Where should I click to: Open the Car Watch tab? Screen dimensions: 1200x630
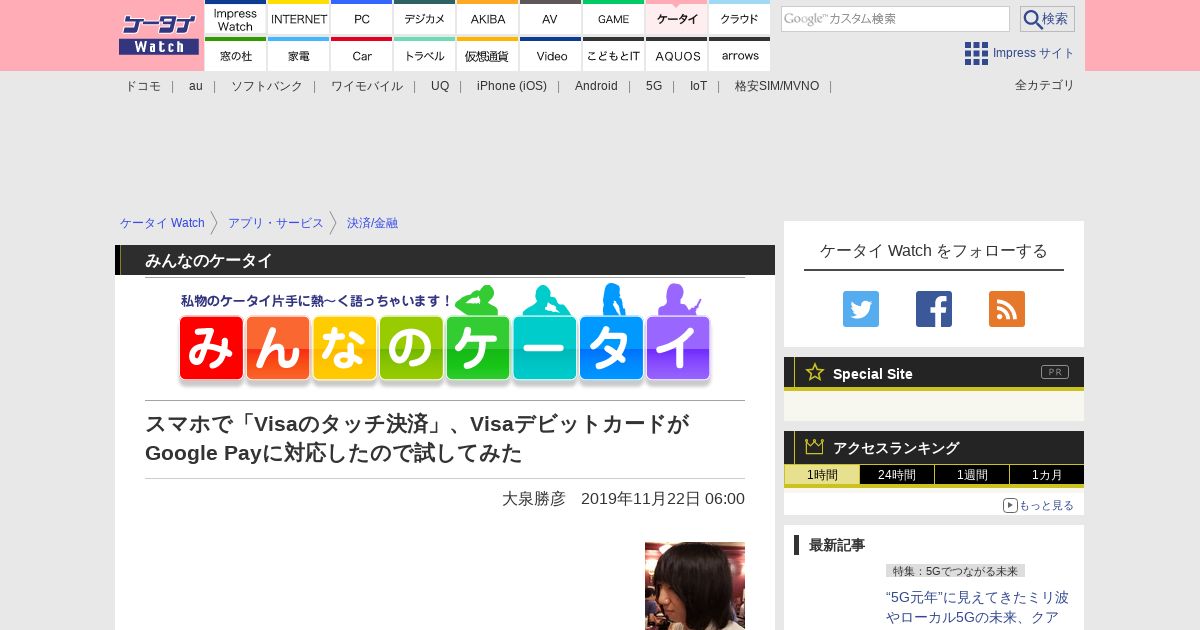(362, 55)
